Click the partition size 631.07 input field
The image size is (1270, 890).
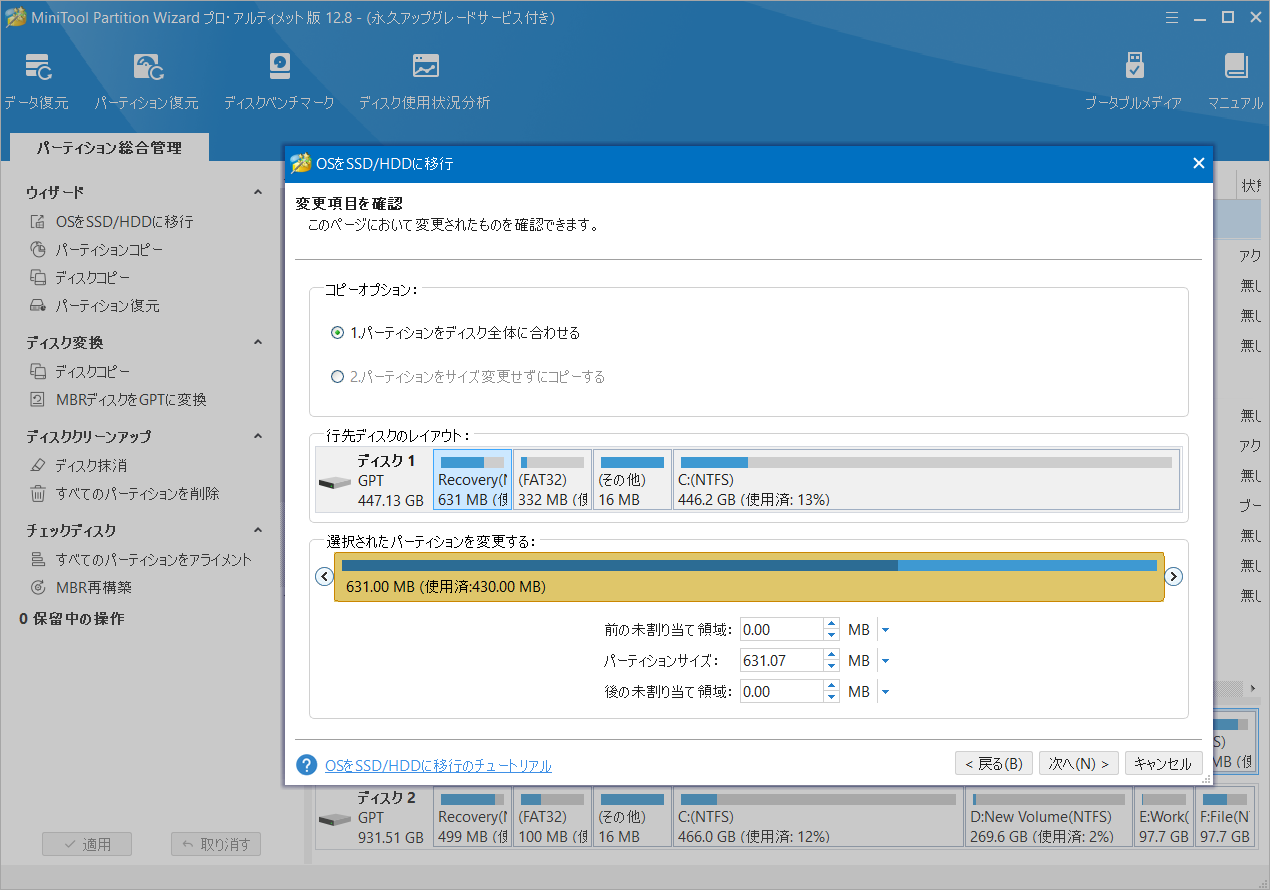pos(781,661)
